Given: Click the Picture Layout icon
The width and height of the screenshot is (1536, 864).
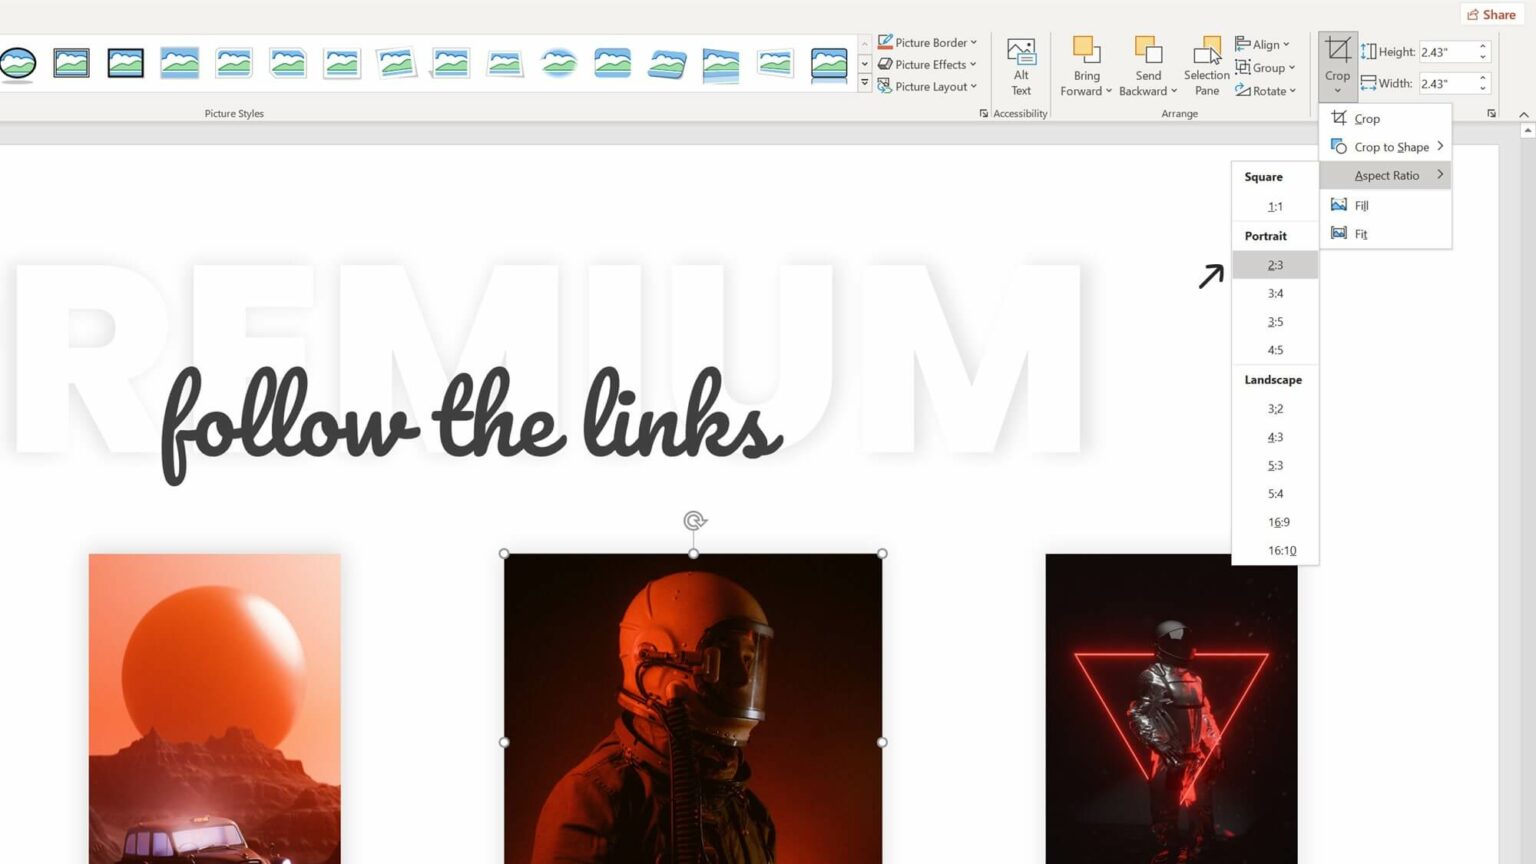Looking at the screenshot, I should pos(886,86).
